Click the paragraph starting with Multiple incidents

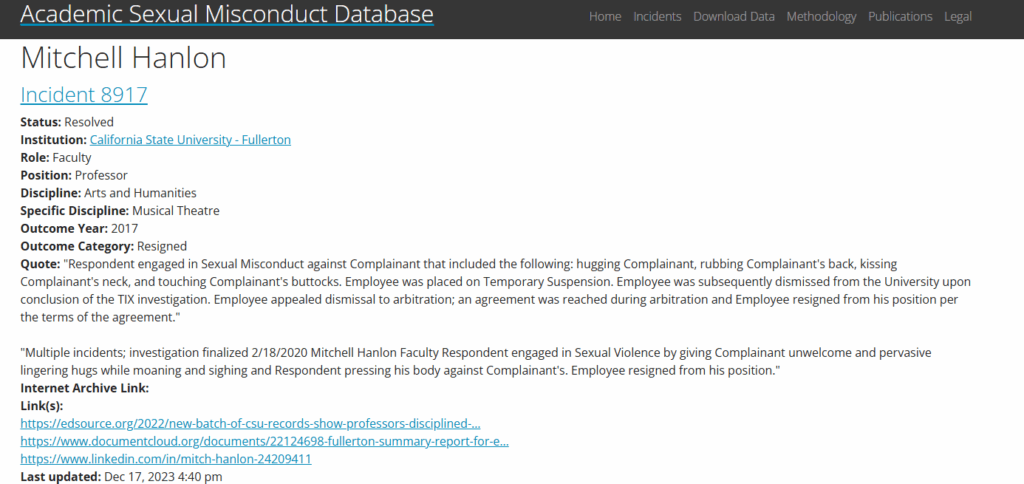(475, 361)
